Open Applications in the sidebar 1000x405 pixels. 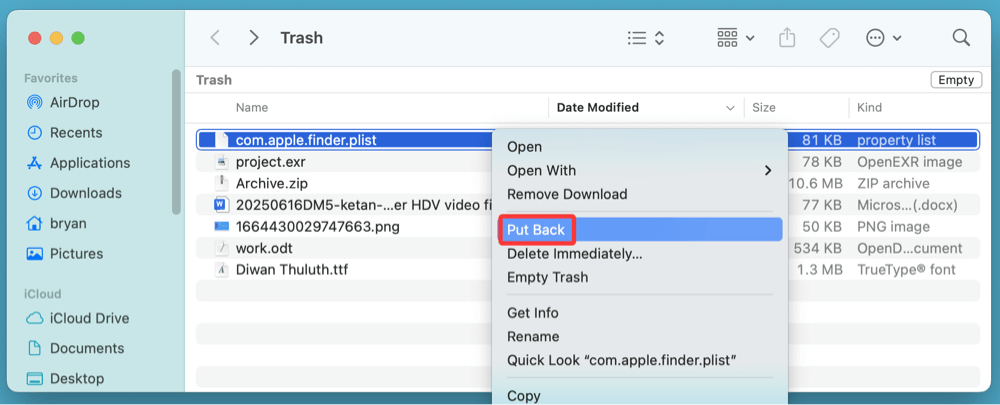point(78,163)
